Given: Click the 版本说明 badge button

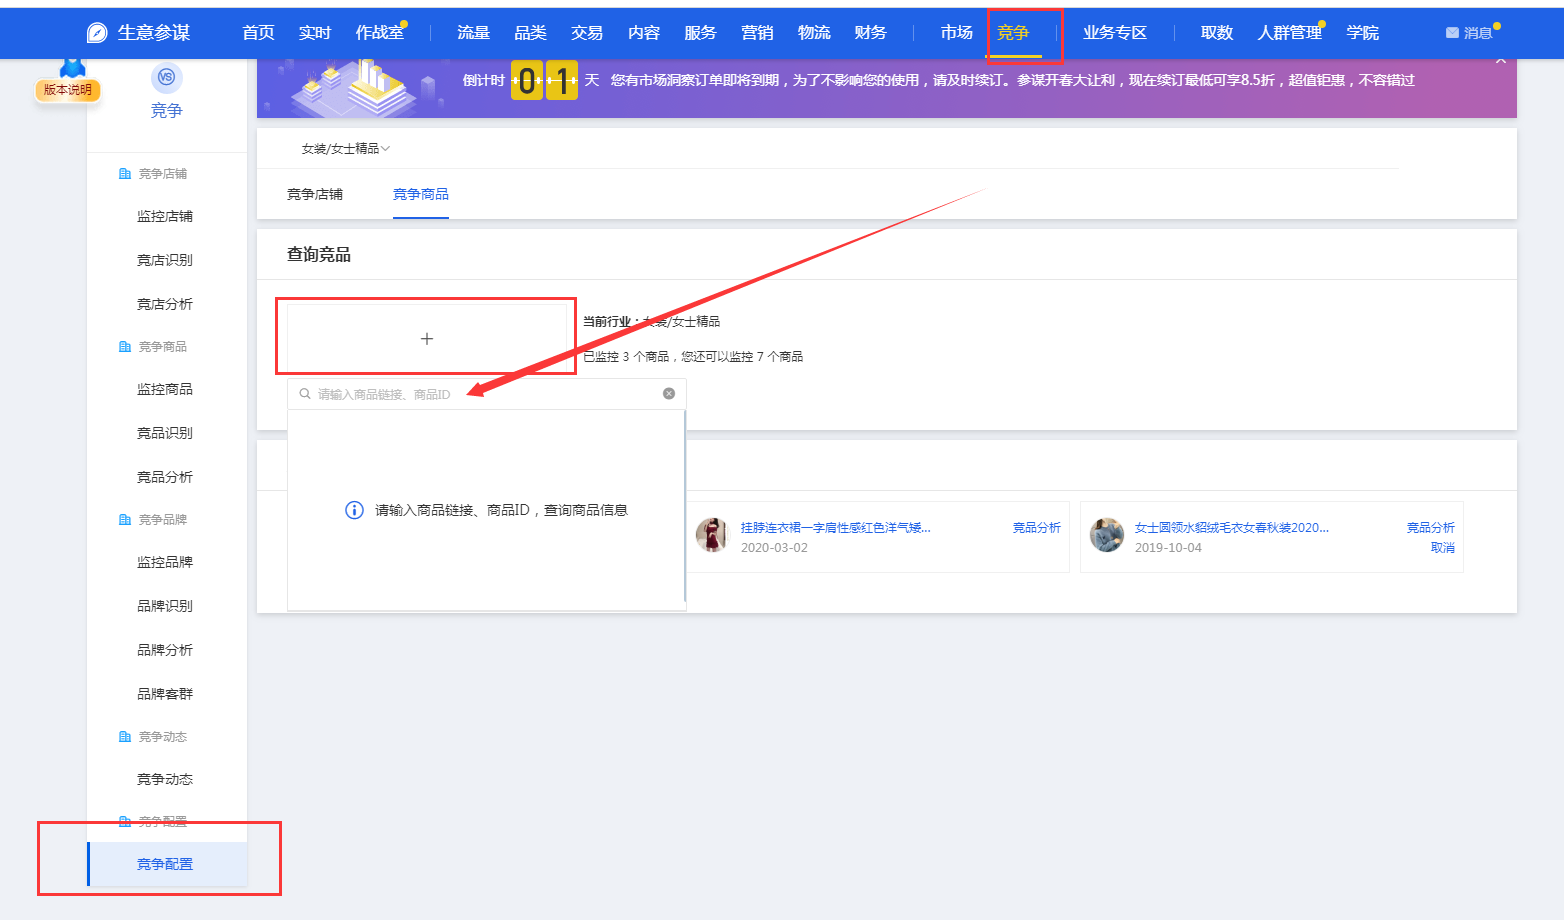Looking at the screenshot, I should click(67, 90).
